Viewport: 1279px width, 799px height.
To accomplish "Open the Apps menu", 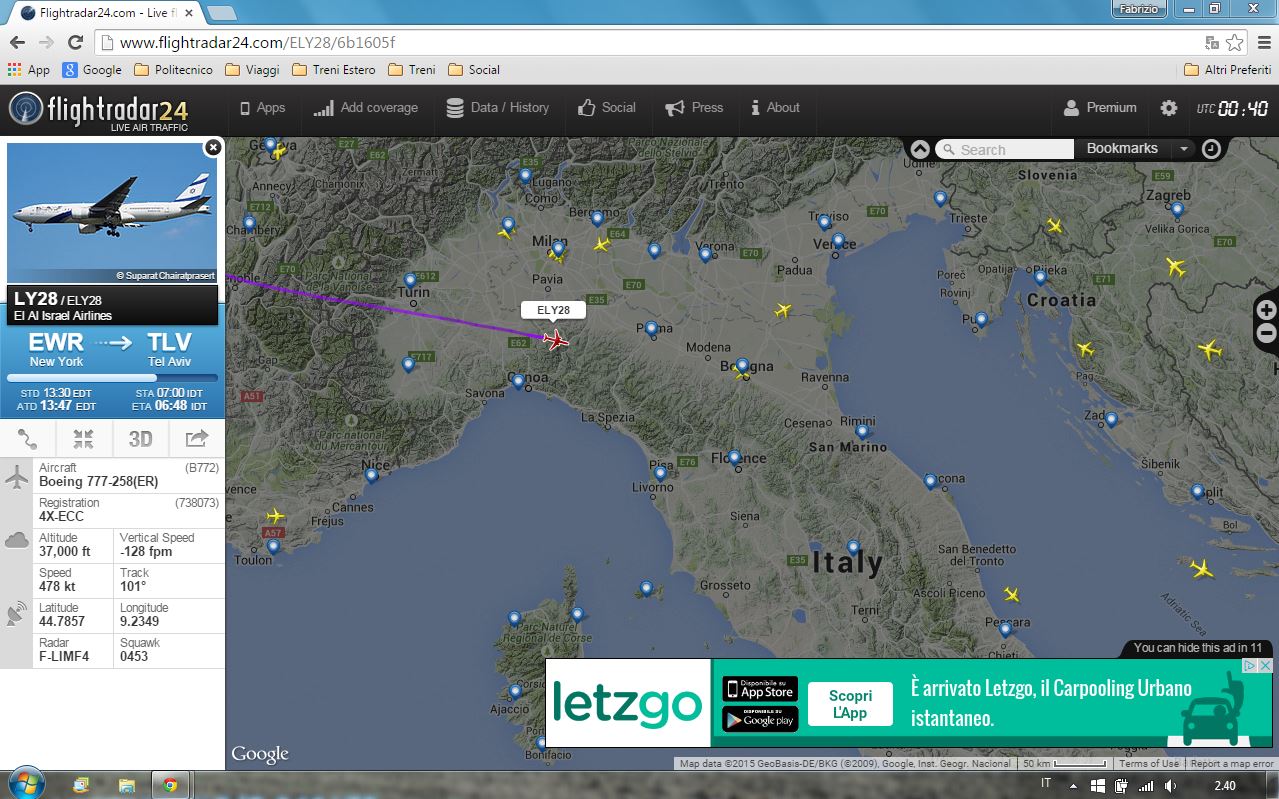I will point(262,108).
